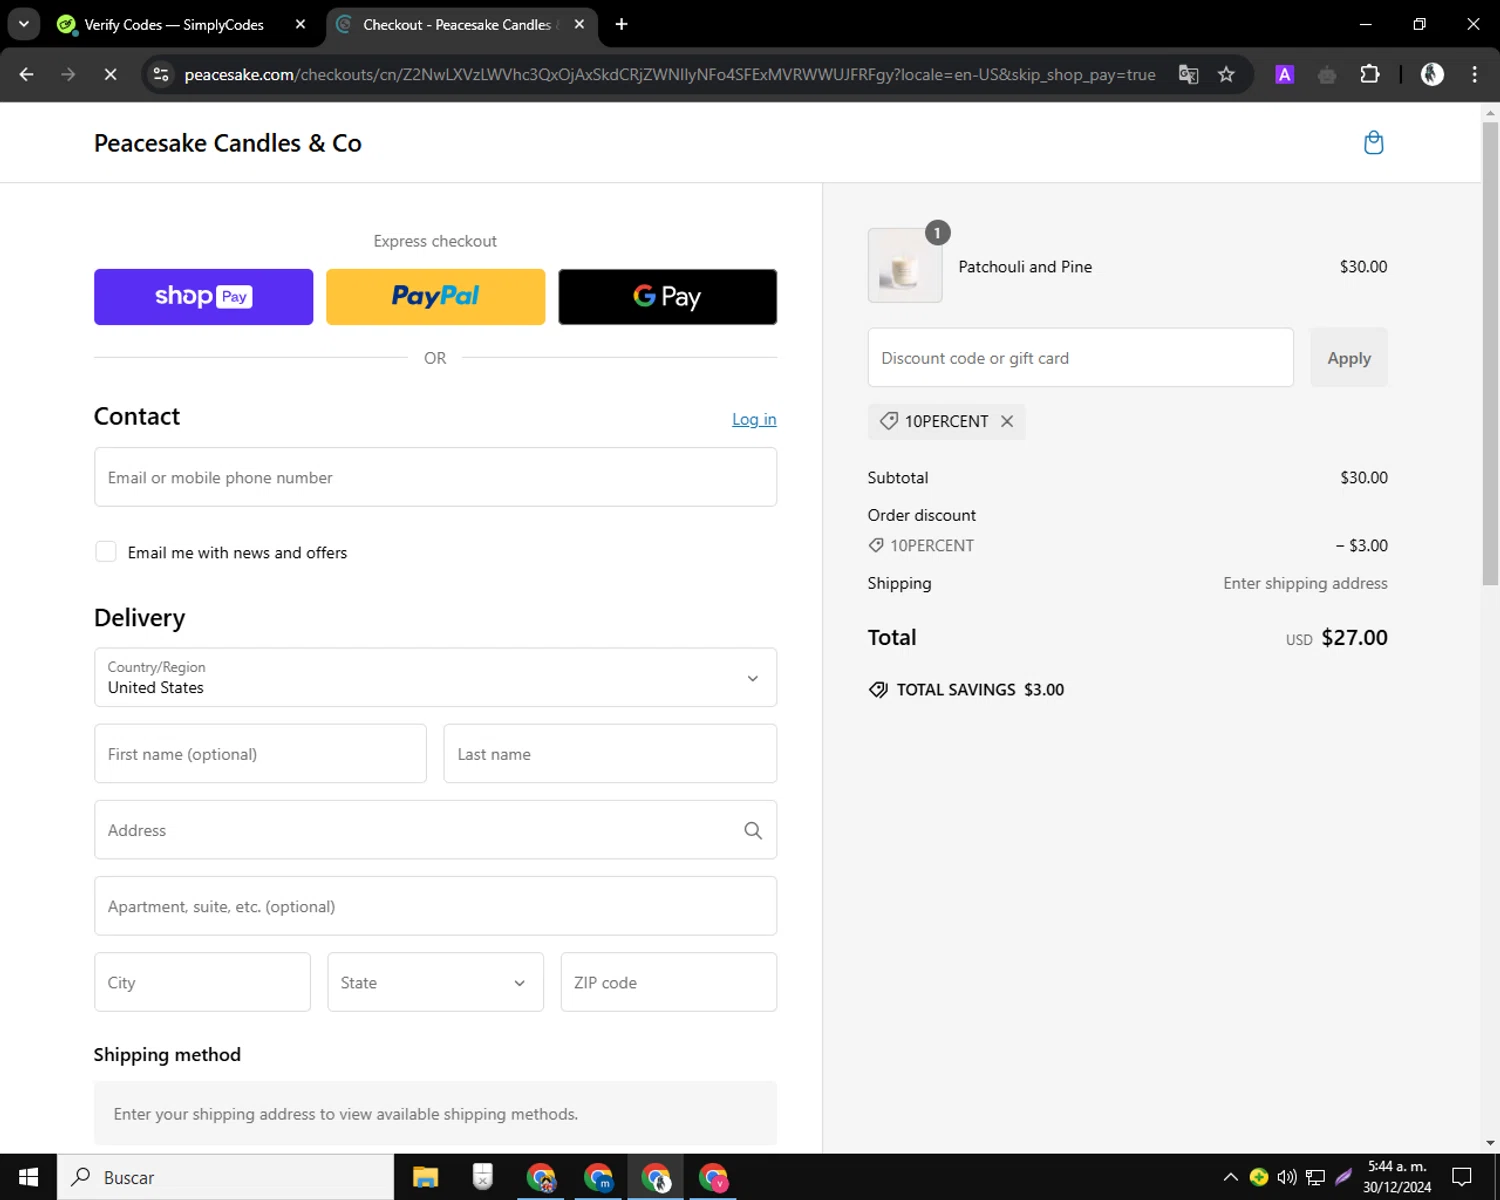Open Chrome three-dot menu
This screenshot has width=1500, height=1200.
pos(1474,75)
